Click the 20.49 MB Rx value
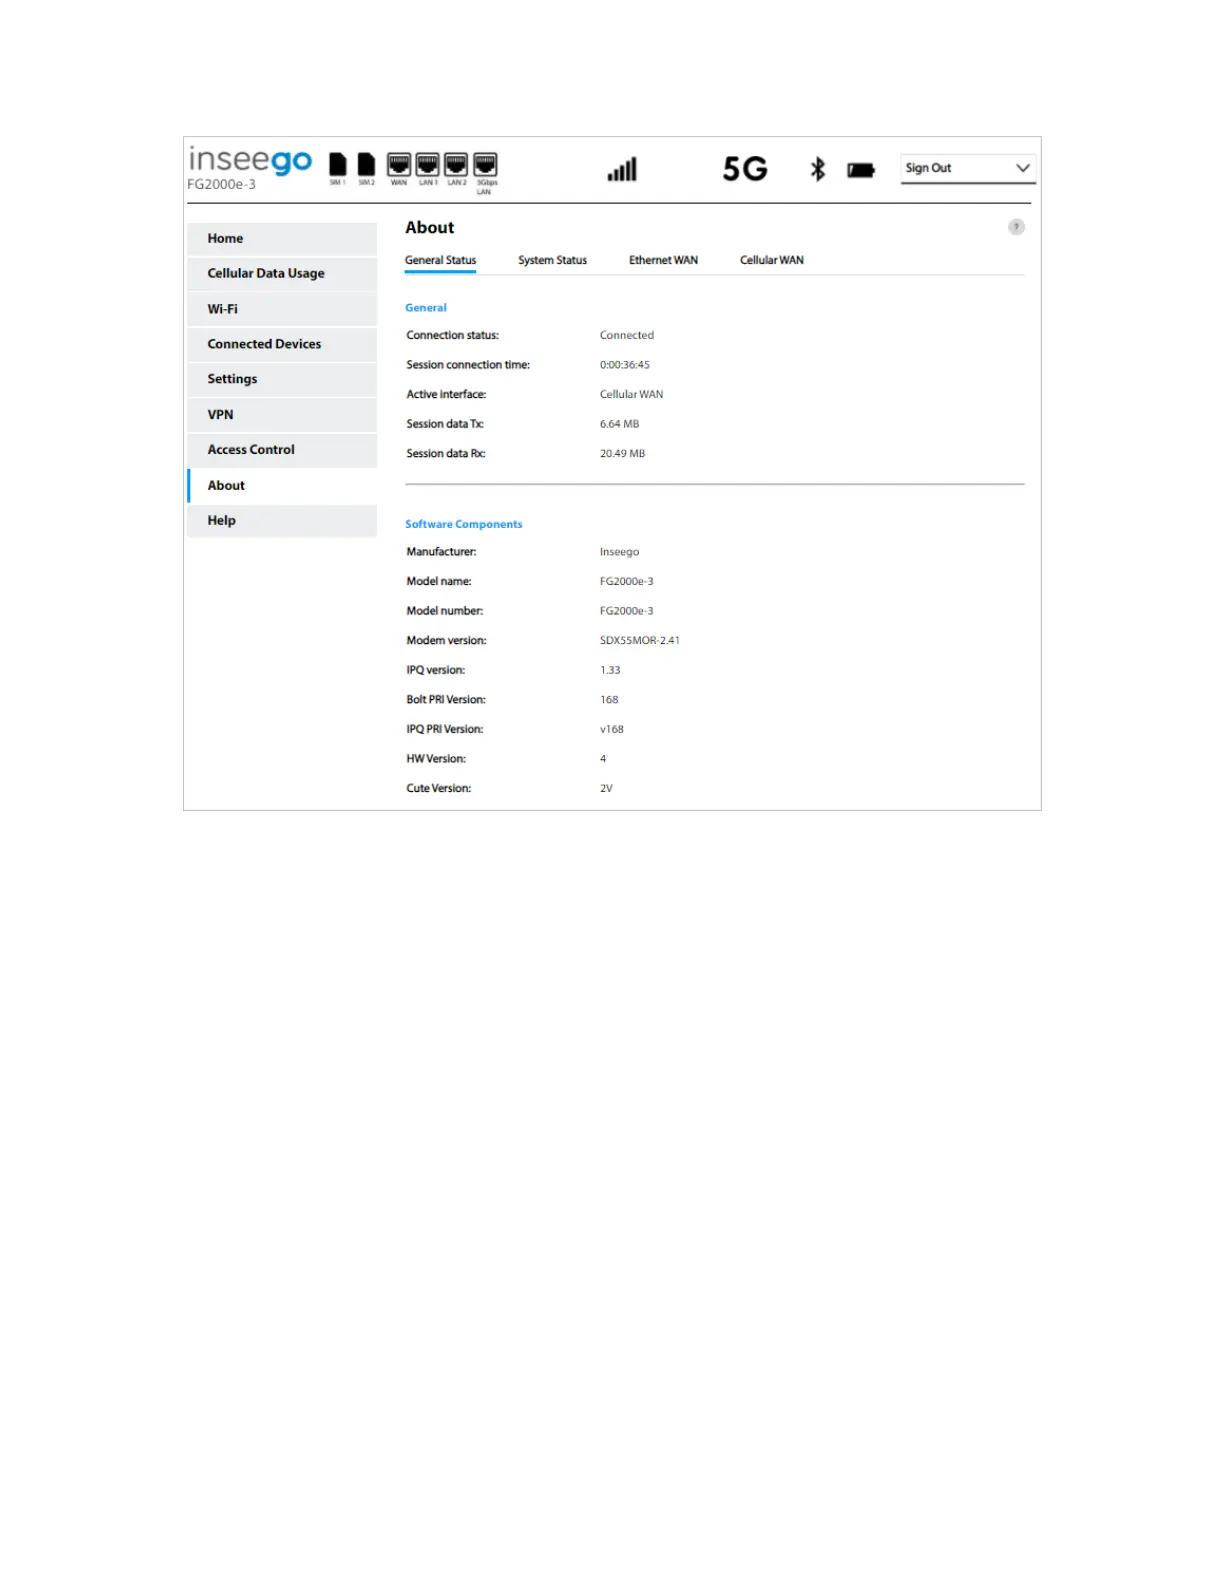 [622, 454]
